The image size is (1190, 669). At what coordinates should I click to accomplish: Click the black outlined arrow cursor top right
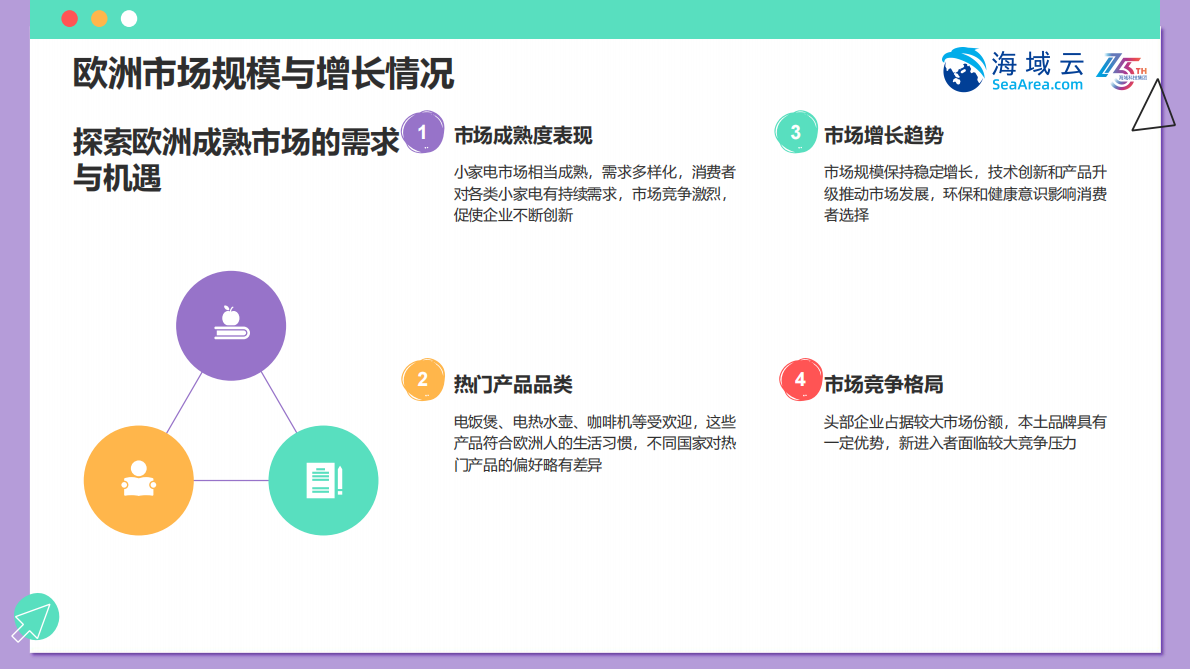point(1152,107)
